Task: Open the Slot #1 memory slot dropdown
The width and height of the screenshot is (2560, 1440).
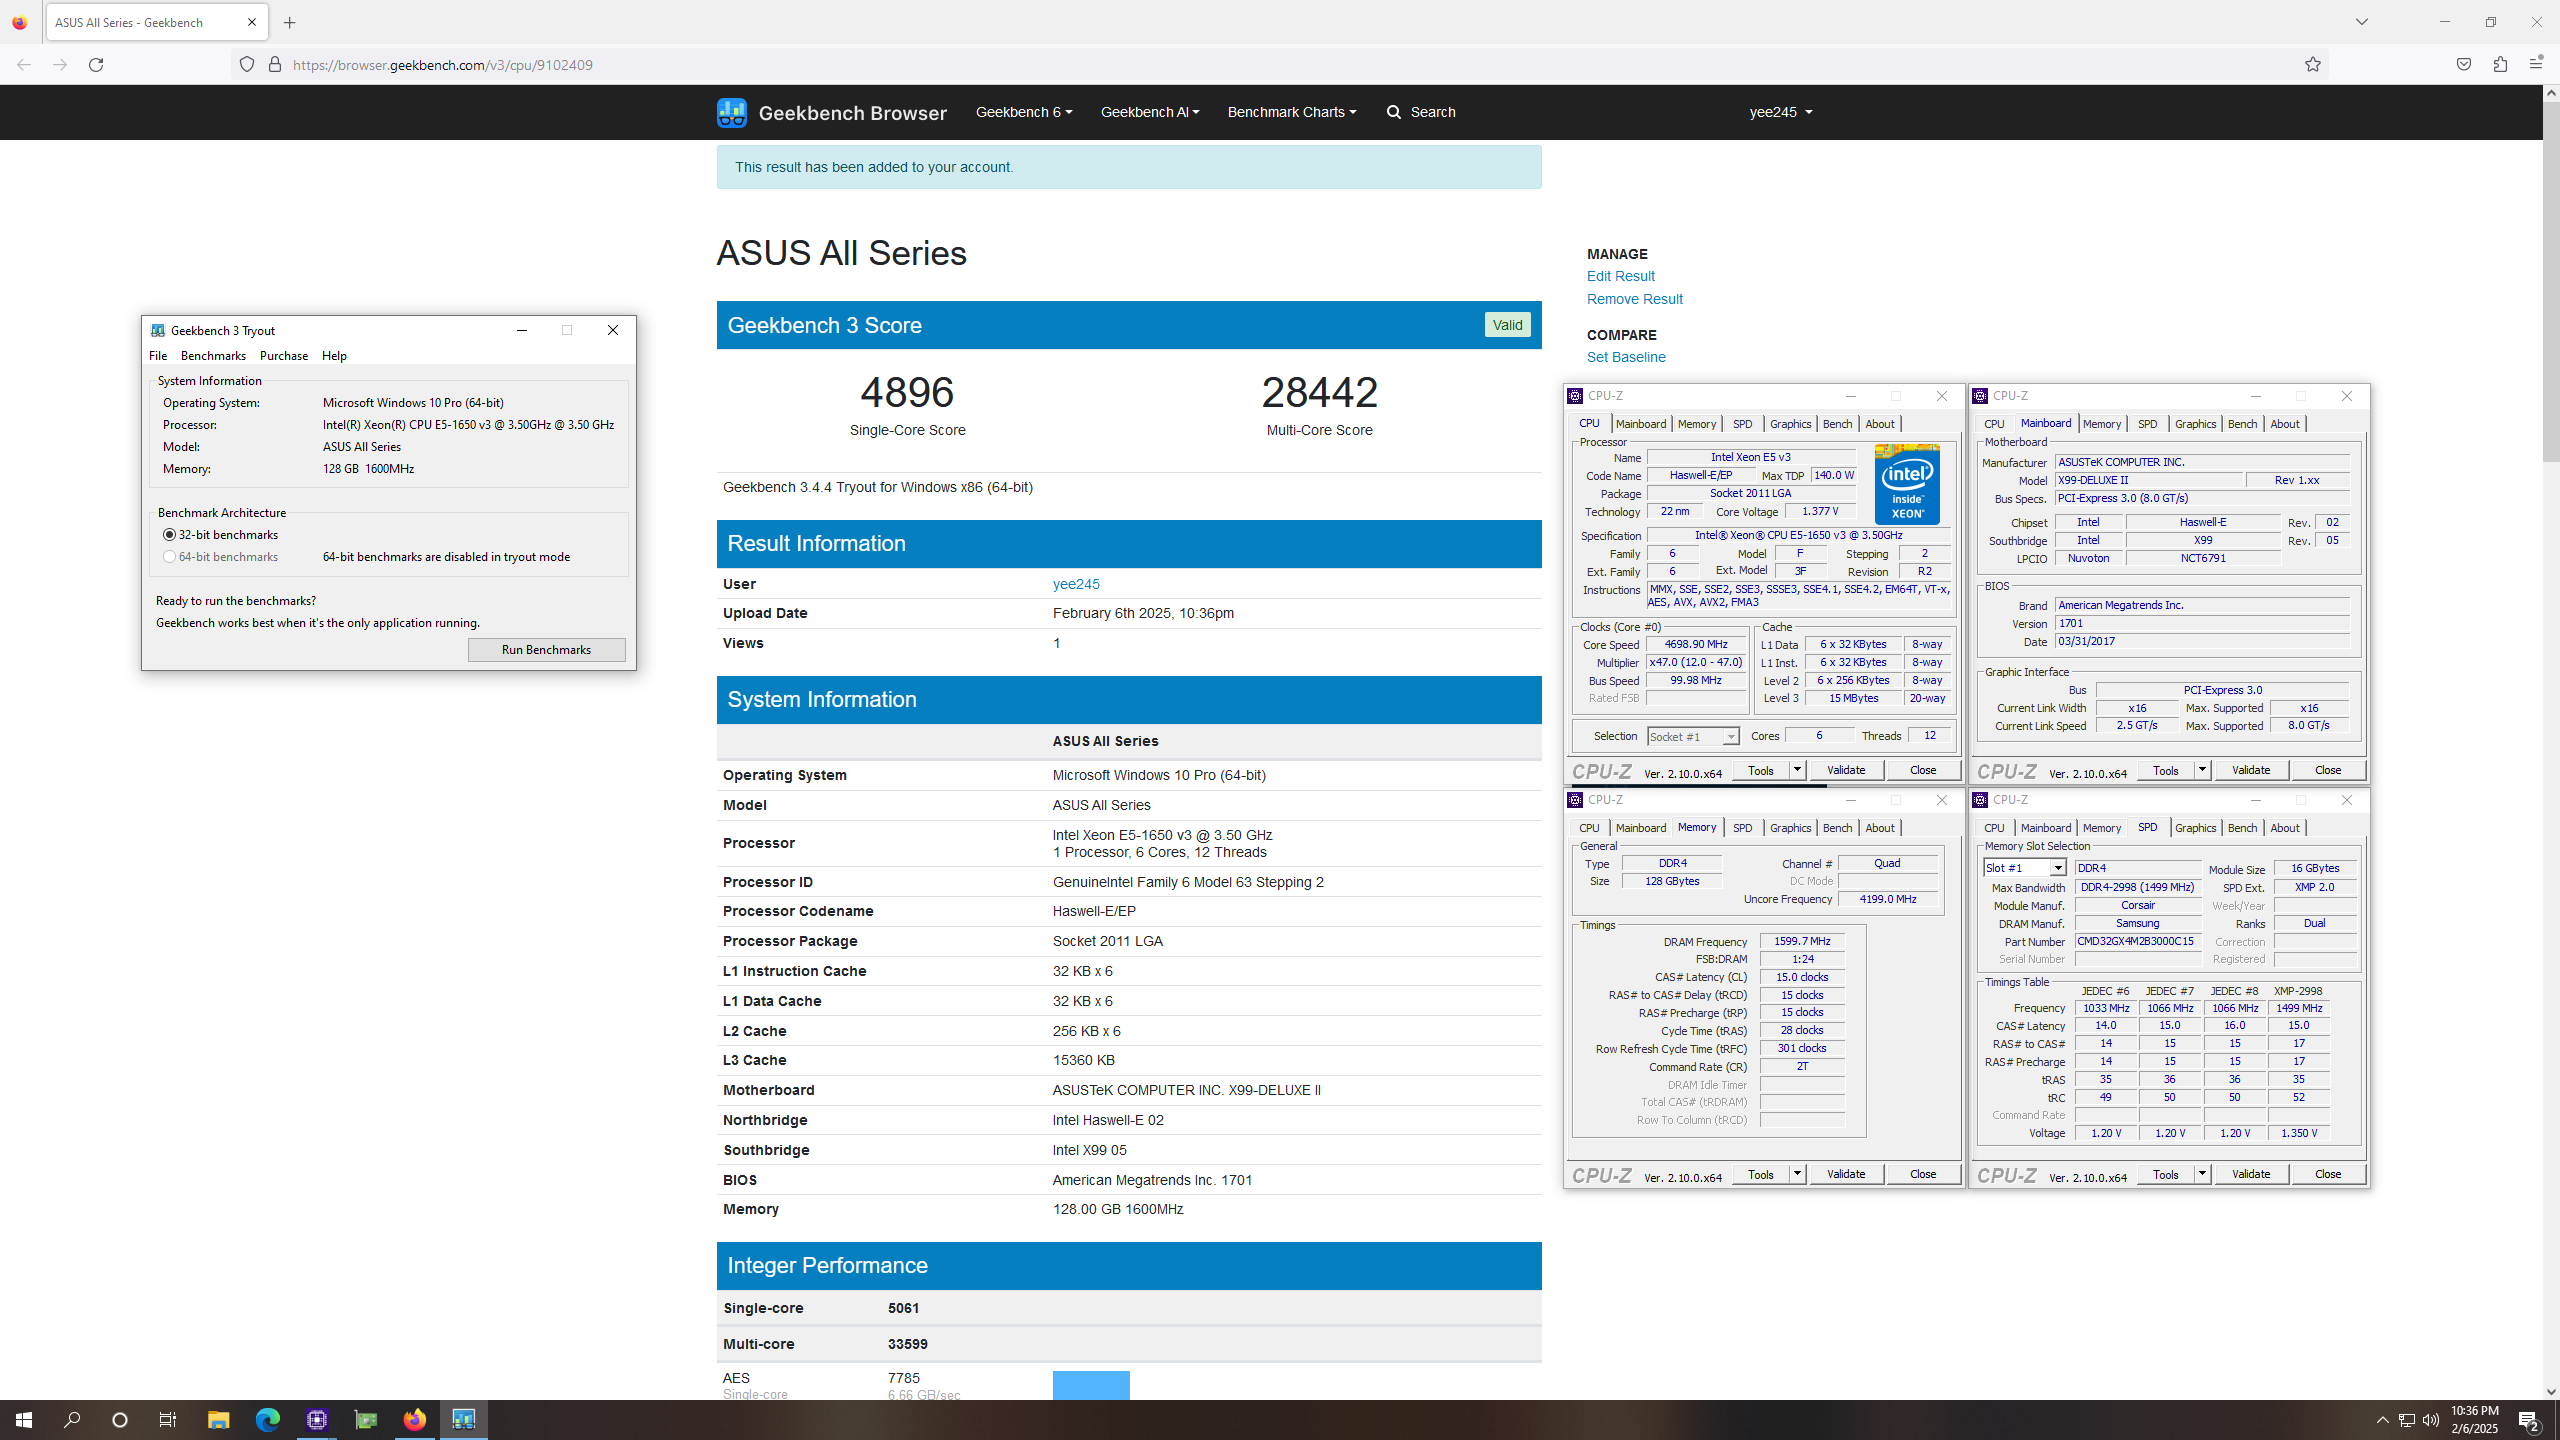Action: point(2025,868)
